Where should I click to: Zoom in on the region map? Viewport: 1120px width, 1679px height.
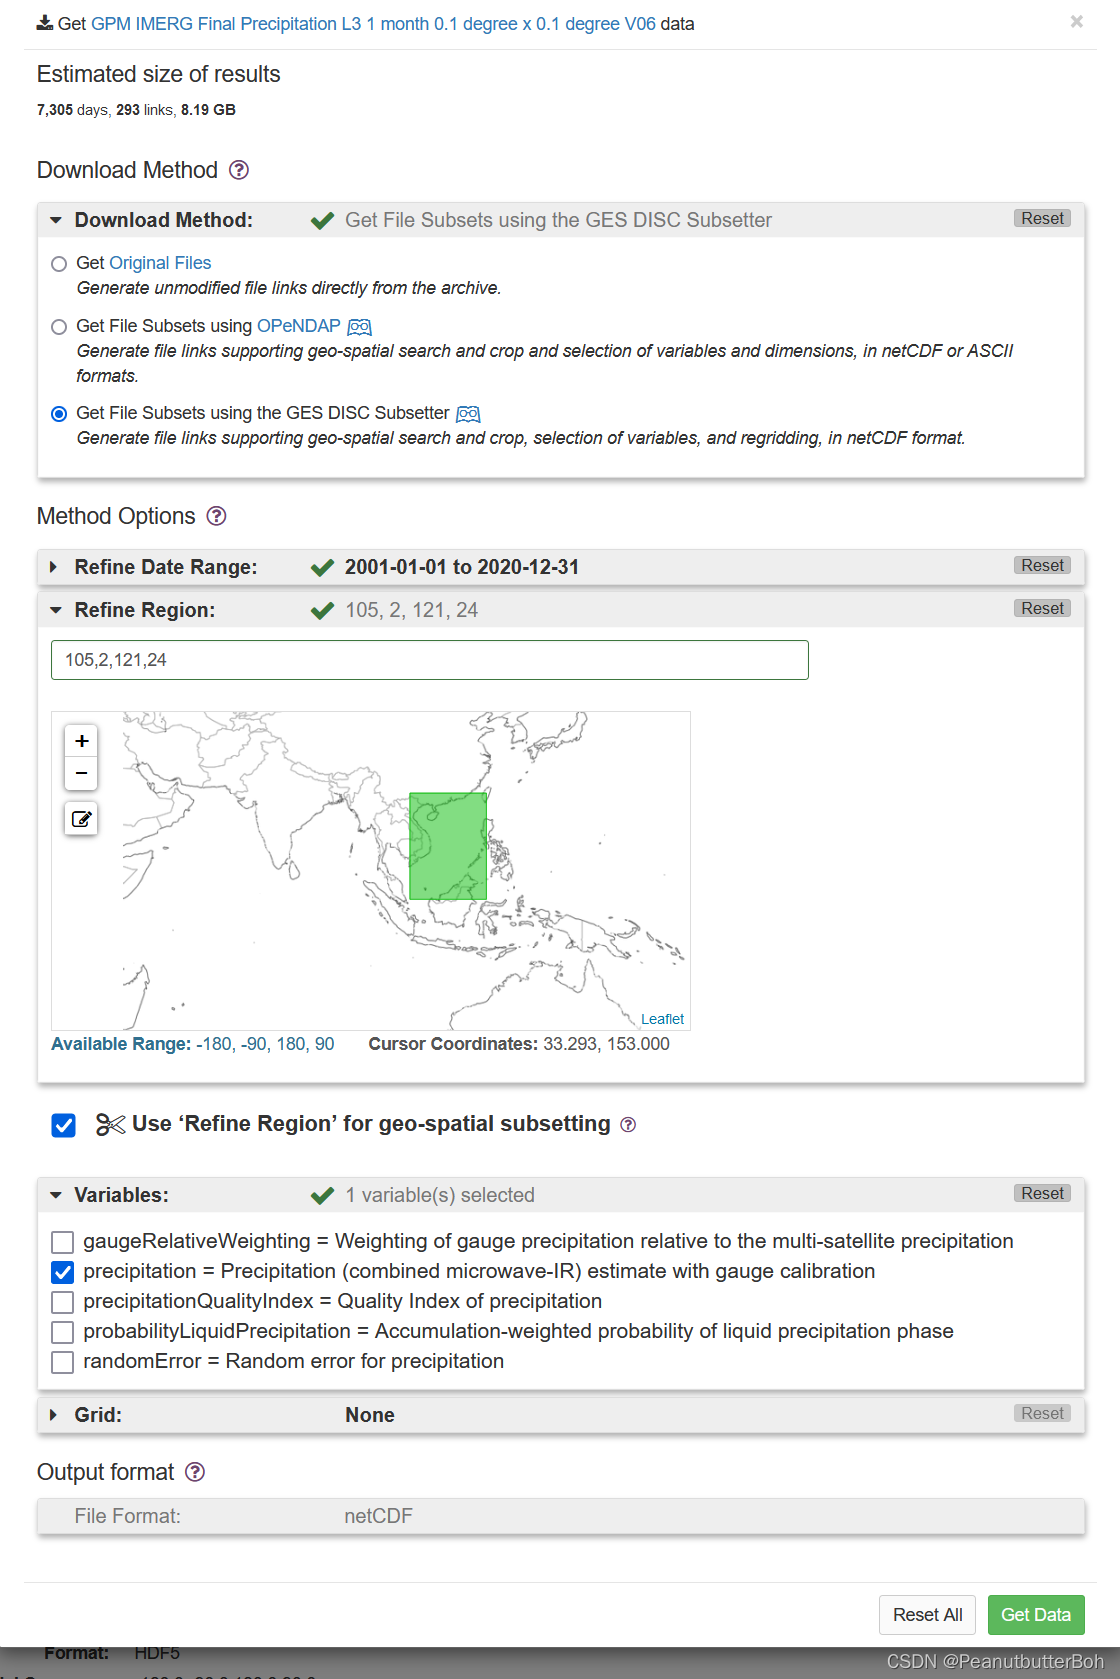click(x=81, y=740)
